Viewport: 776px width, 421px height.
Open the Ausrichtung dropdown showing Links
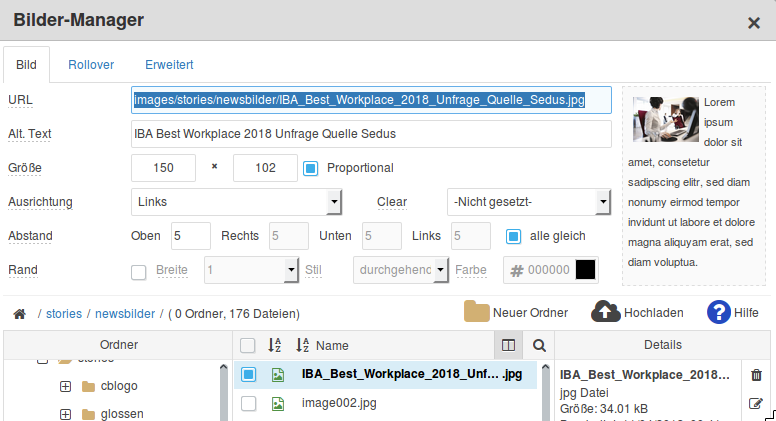237,202
